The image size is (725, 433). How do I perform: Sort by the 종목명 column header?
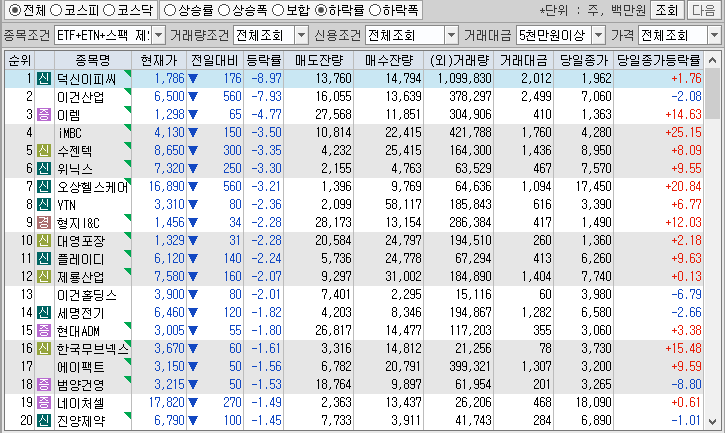[93, 60]
